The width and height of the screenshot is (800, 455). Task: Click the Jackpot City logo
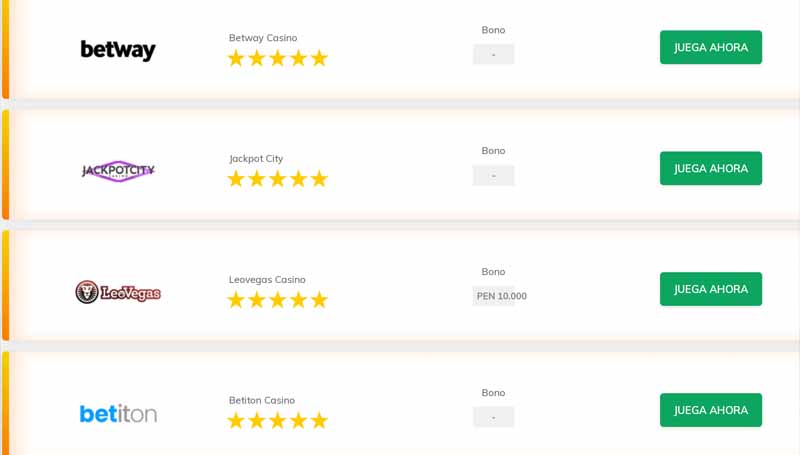pos(118,171)
